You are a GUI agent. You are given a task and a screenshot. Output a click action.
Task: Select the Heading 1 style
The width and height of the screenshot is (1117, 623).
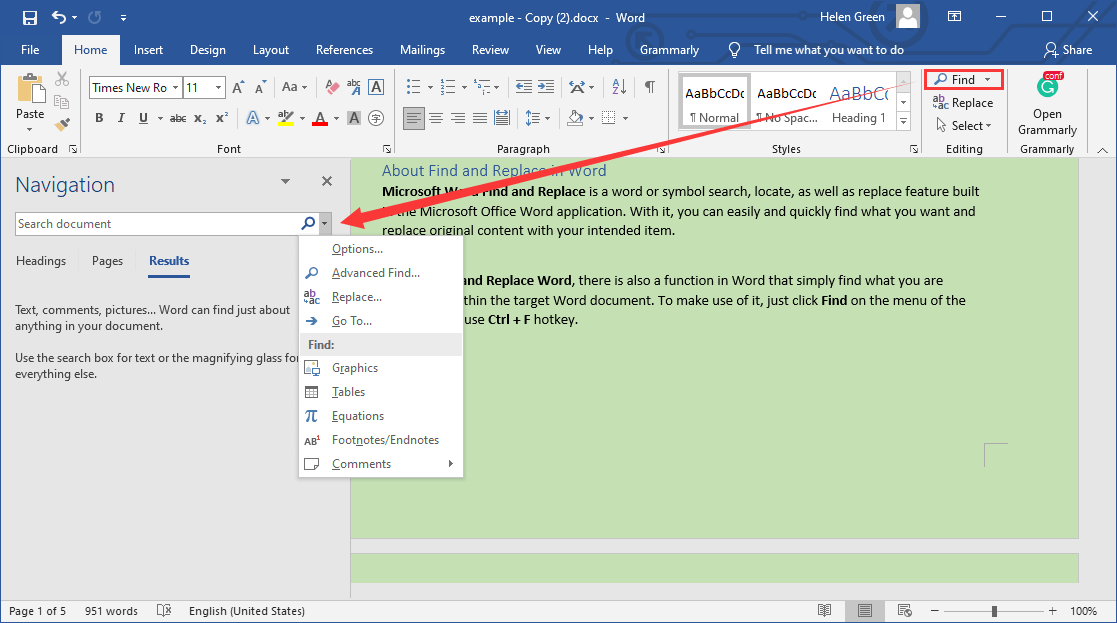coord(858,100)
